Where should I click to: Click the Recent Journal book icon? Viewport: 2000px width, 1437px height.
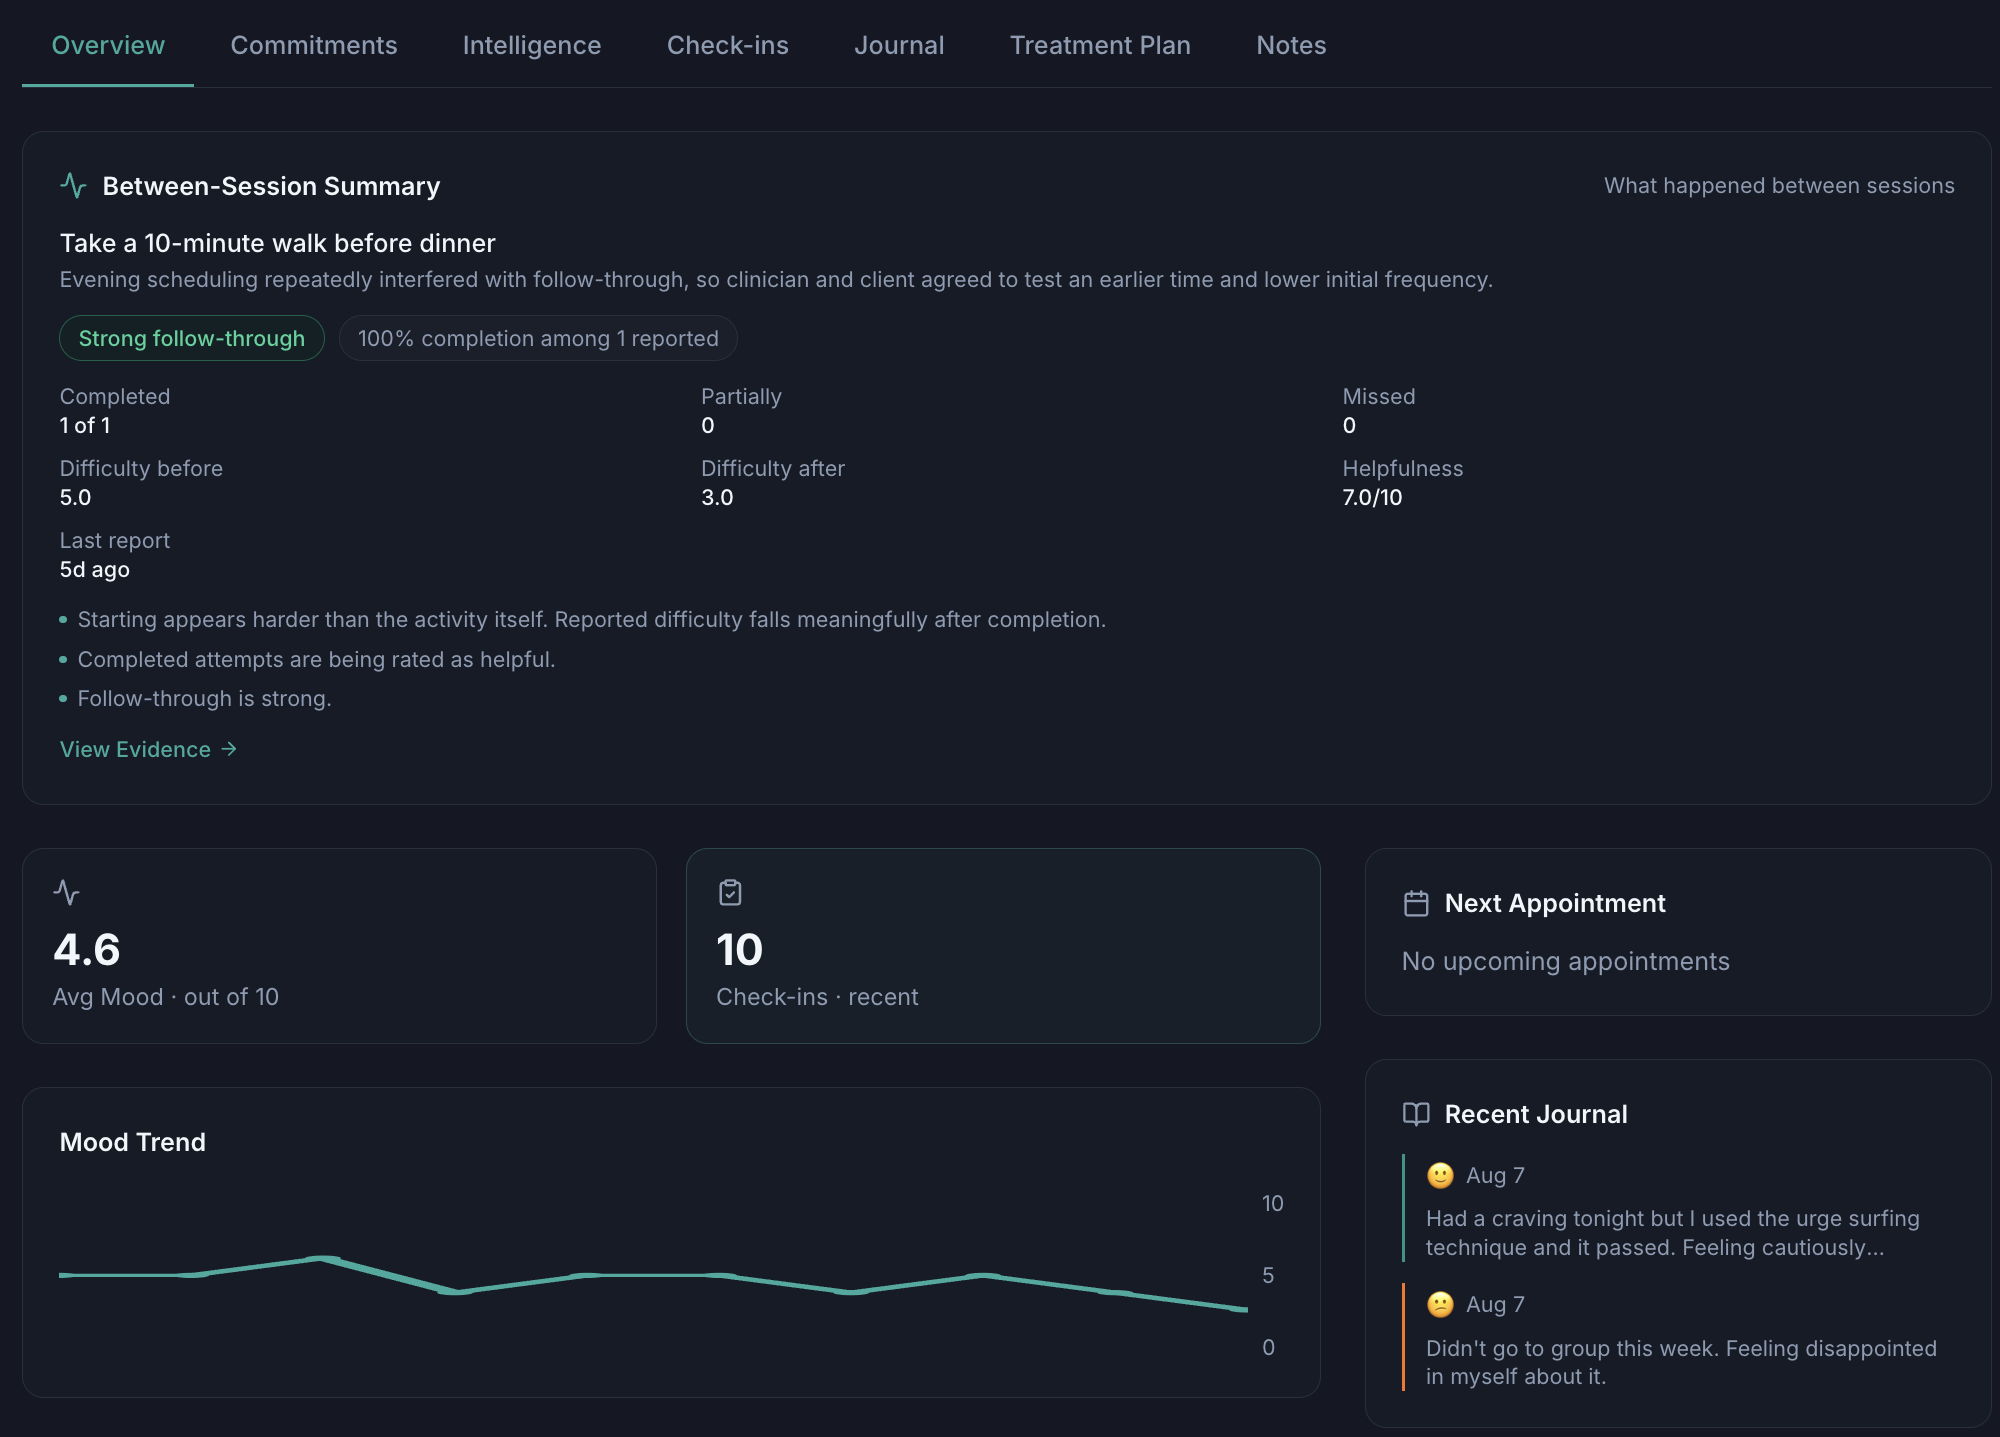pos(1416,1114)
